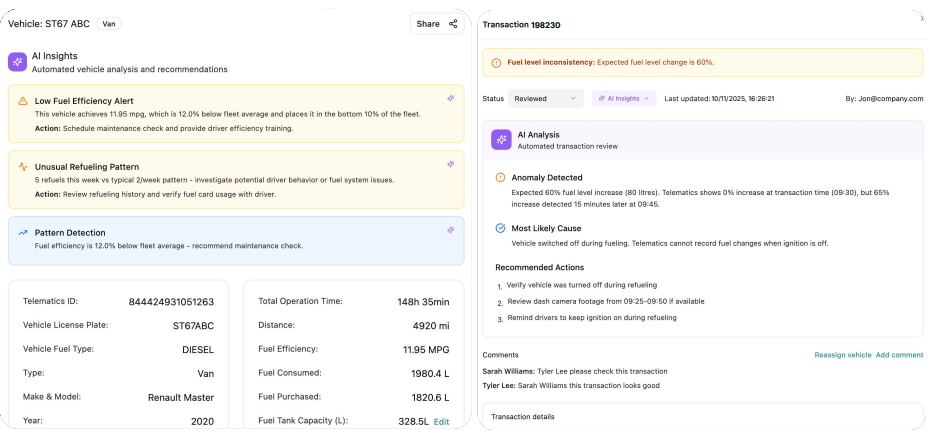Viewport: 935px width, 435px height.
Task: Open the Status dropdown showing Reviewed
Action: [x=545, y=98]
